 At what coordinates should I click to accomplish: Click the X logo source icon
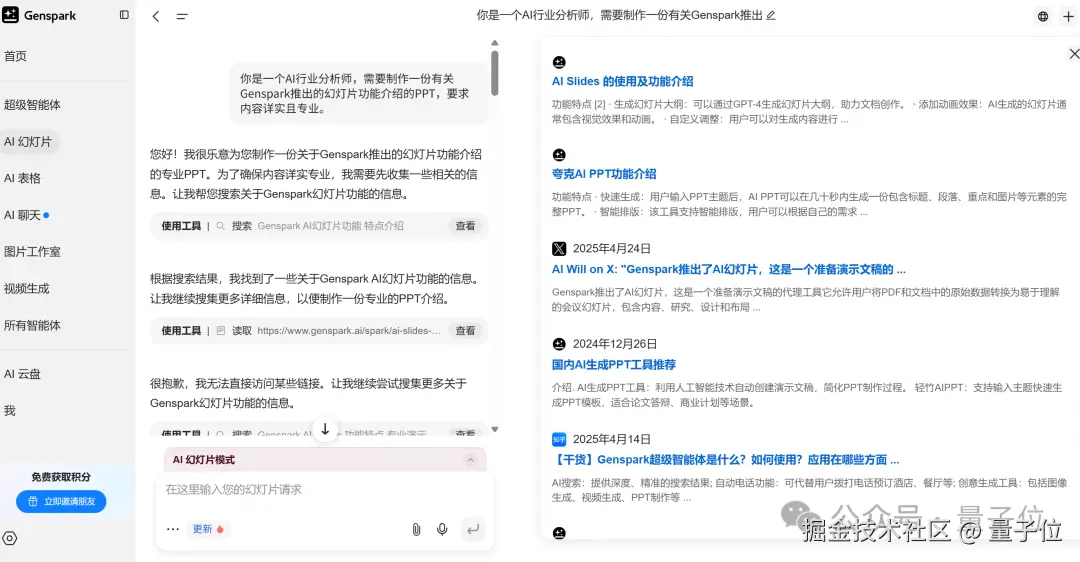point(559,249)
